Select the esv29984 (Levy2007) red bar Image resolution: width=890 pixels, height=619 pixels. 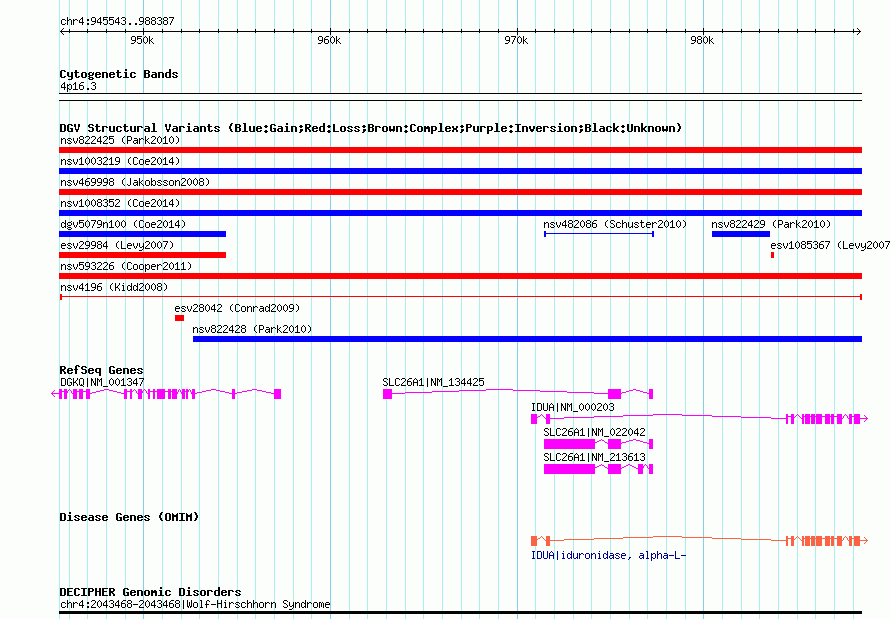(x=142, y=255)
